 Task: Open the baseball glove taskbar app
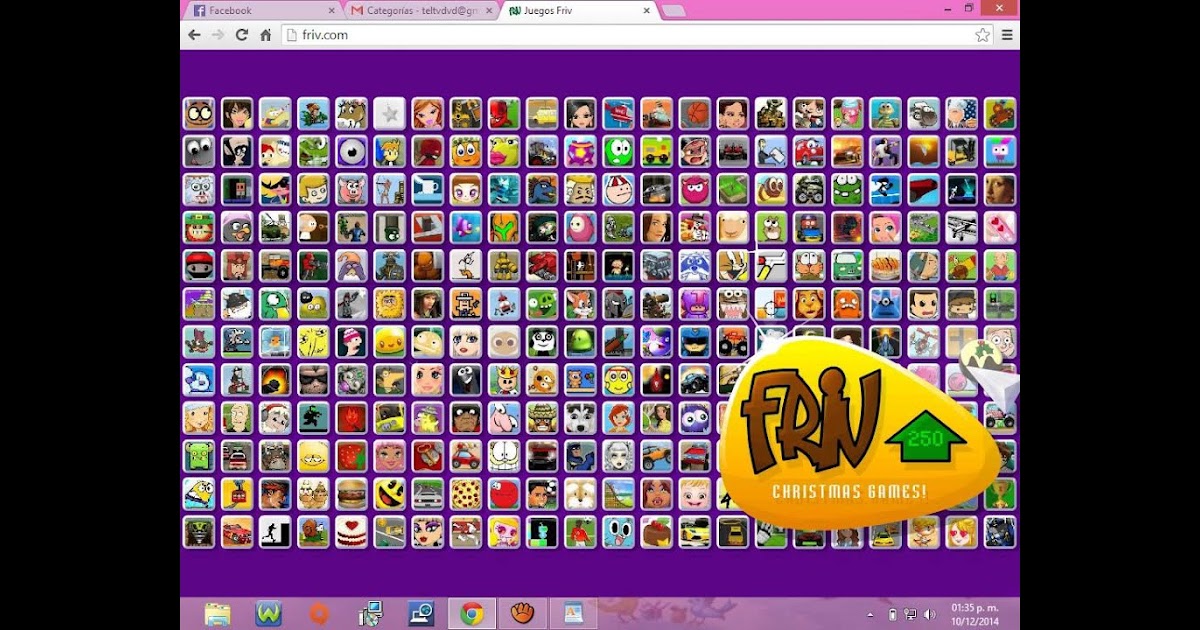click(522, 613)
